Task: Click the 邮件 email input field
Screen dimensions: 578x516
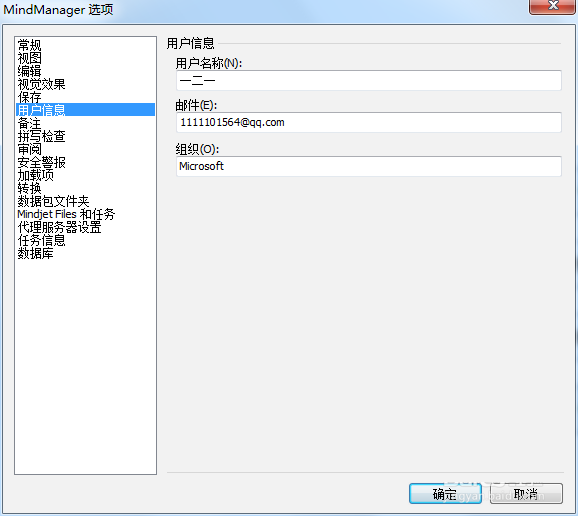Action: 369,122
